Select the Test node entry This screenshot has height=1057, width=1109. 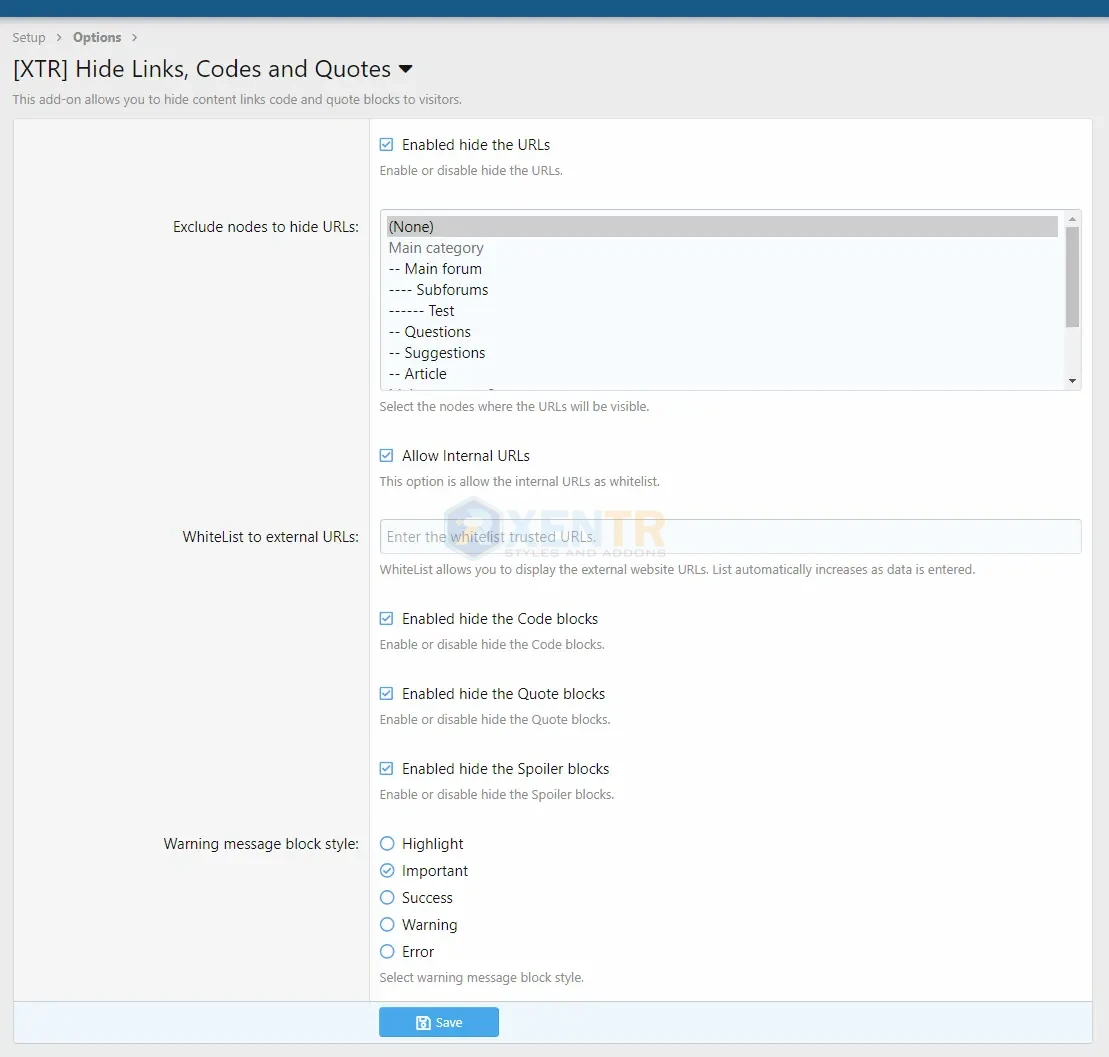click(x=722, y=311)
